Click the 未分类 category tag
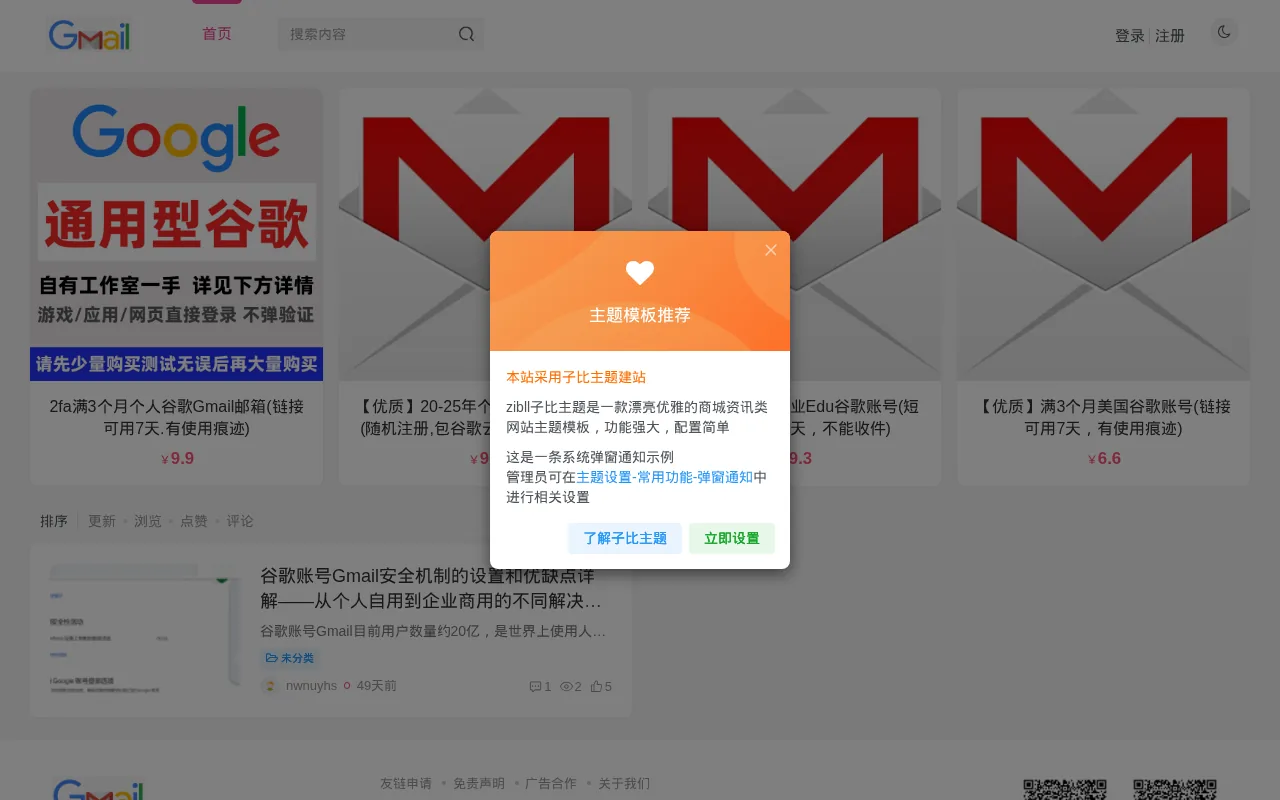The width and height of the screenshot is (1280, 800). (x=290, y=658)
